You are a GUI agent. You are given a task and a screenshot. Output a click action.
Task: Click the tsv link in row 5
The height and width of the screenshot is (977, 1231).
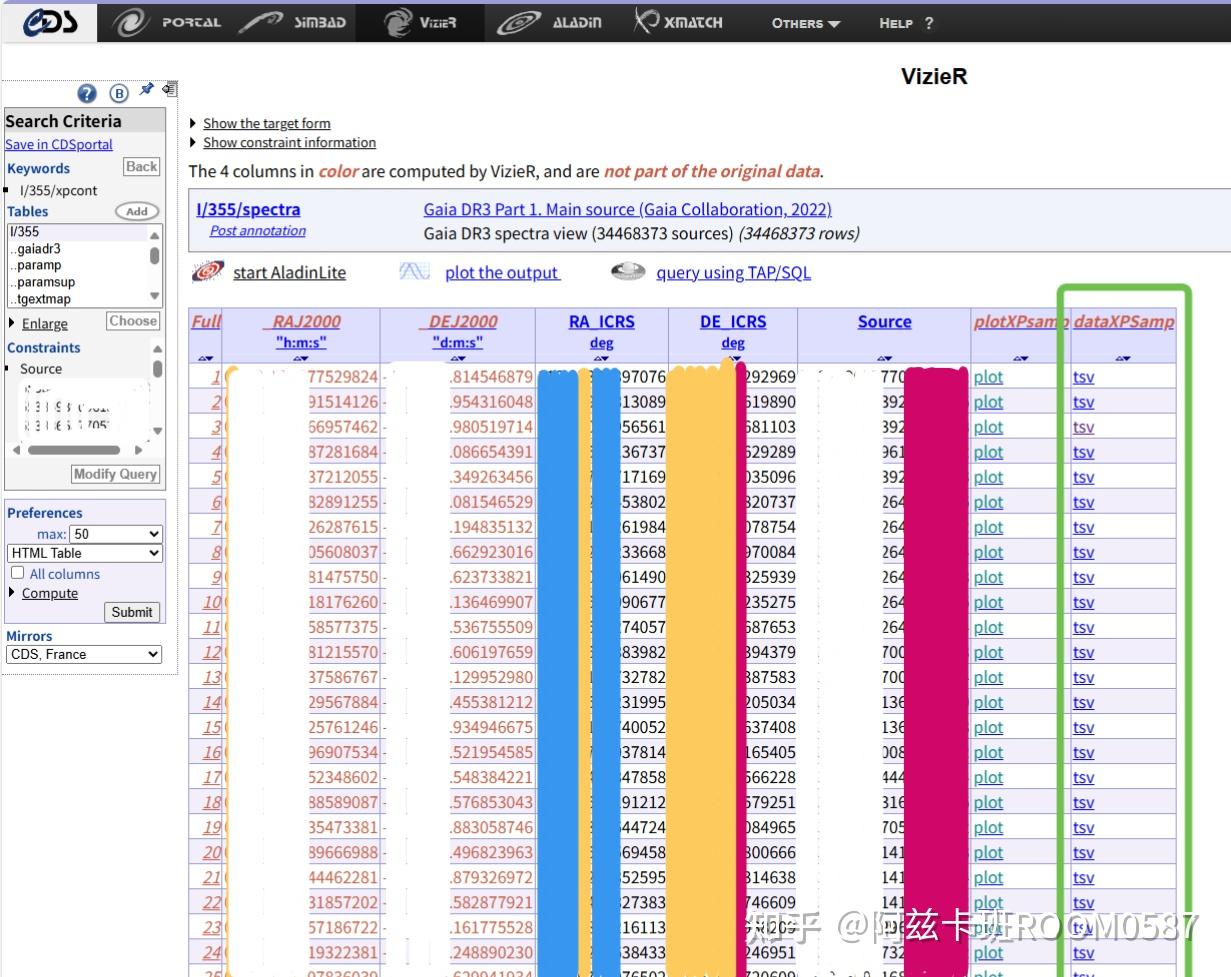(x=1083, y=477)
